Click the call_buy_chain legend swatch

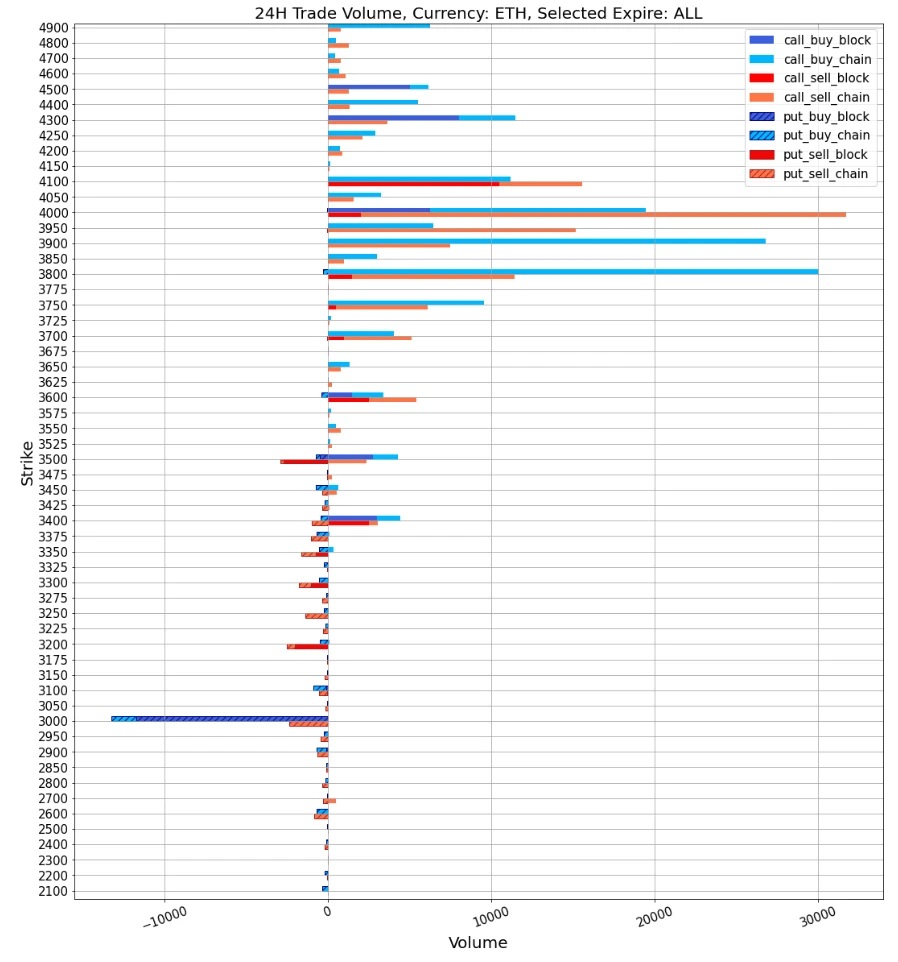tap(762, 59)
